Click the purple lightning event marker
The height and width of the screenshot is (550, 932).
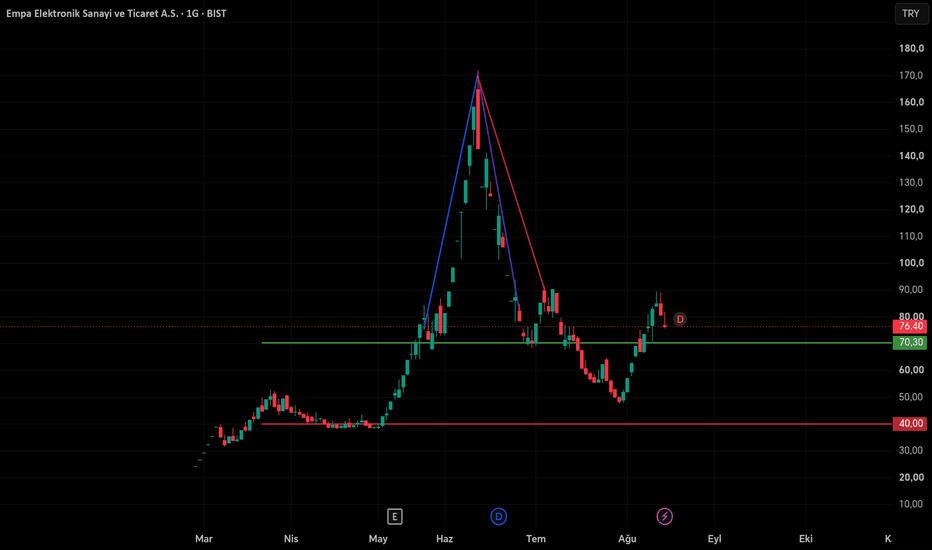point(665,517)
